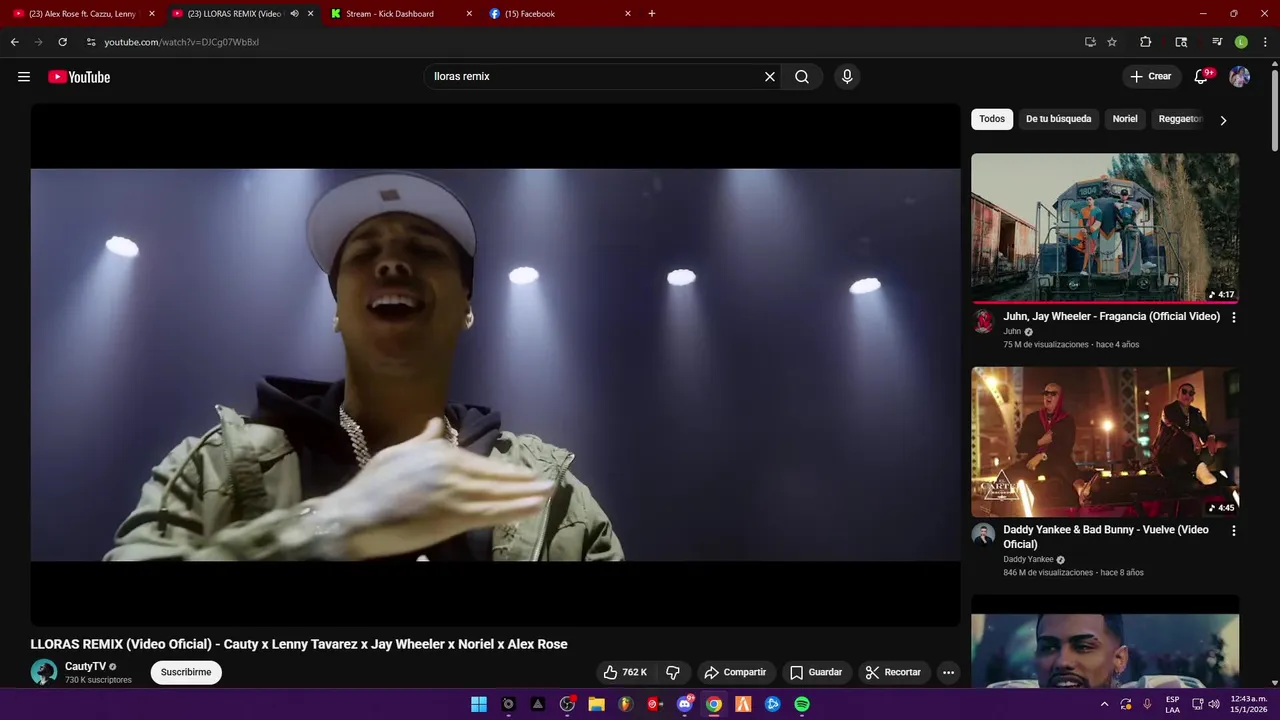The width and height of the screenshot is (1280, 720).
Task: Open the CautyTV channel name link
Action: click(85, 666)
